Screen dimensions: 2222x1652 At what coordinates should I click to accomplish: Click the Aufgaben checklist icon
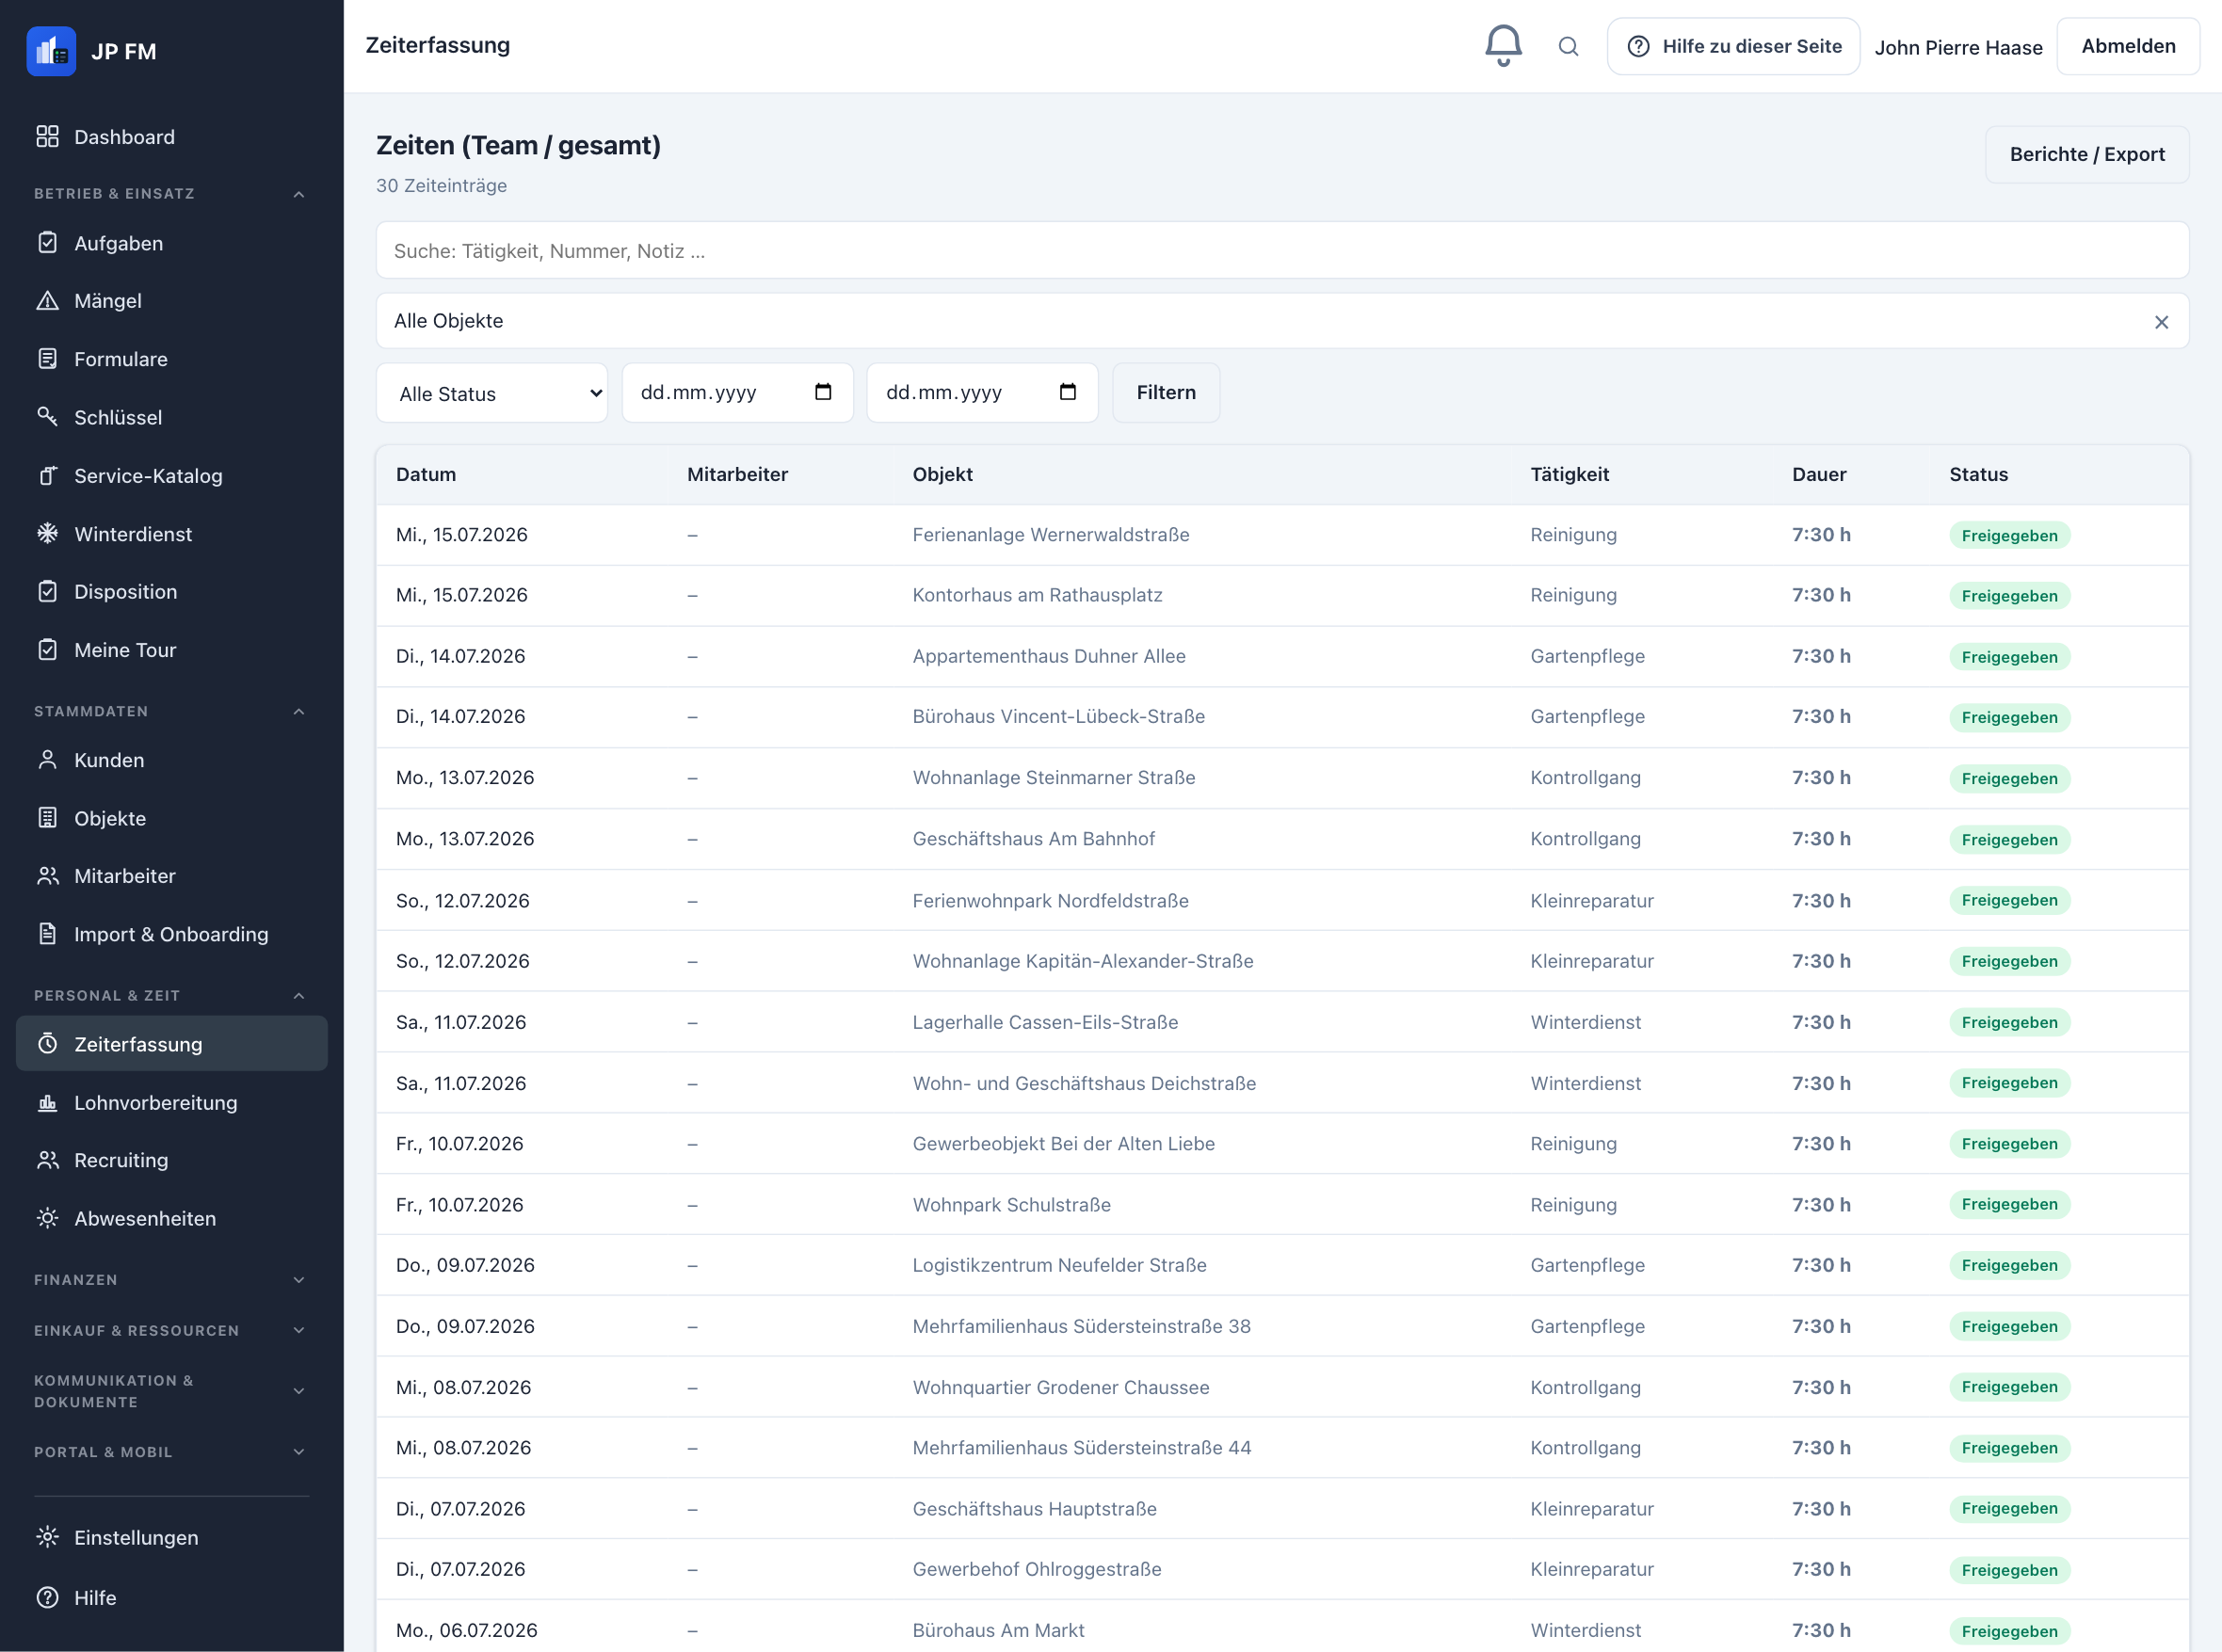point(47,243)
